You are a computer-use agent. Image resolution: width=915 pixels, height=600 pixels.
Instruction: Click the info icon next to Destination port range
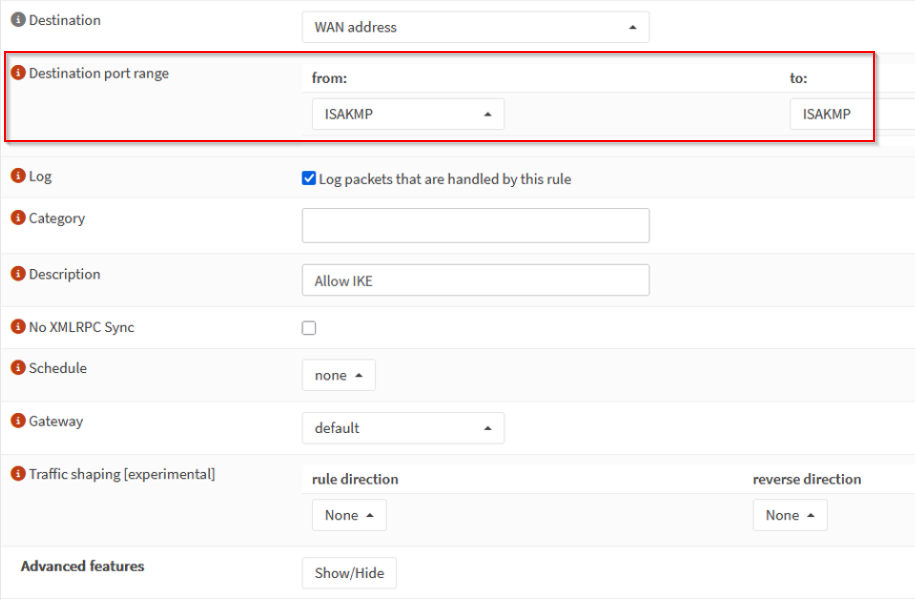18,73
